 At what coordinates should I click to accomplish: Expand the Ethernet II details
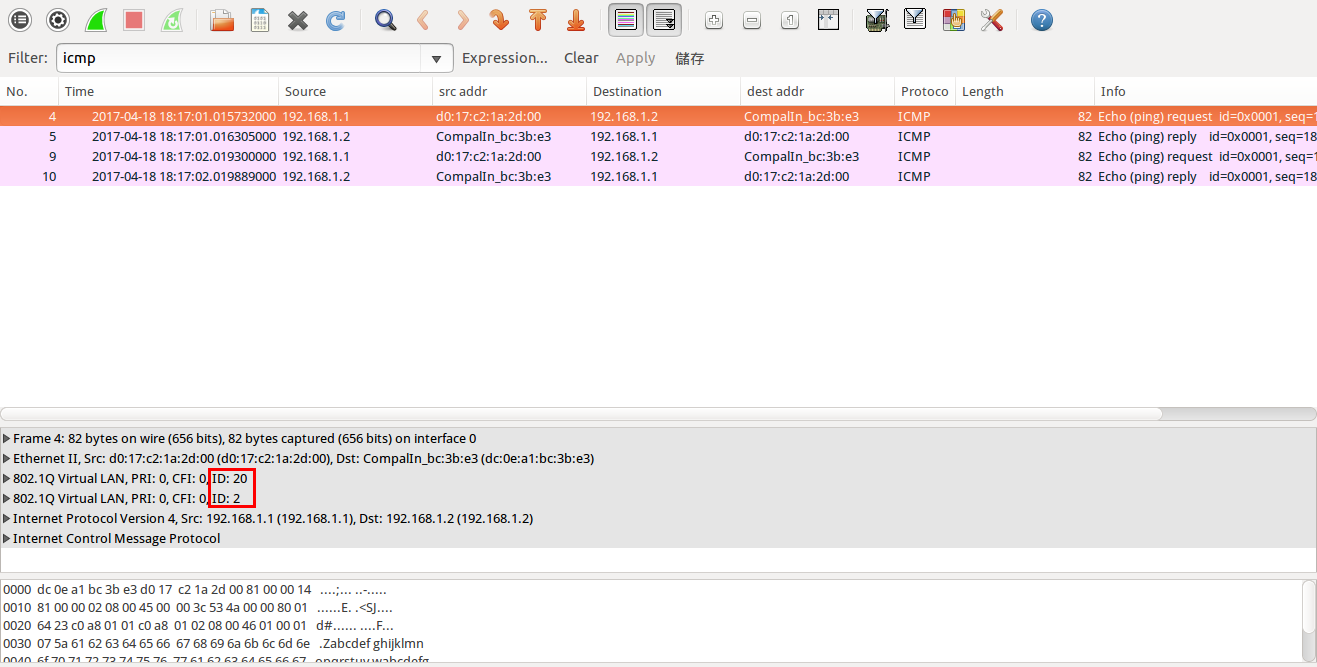[7, 459]
